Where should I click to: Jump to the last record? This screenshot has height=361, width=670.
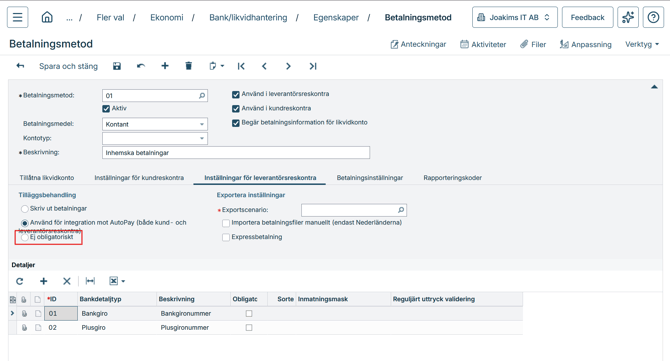(313, 66)
